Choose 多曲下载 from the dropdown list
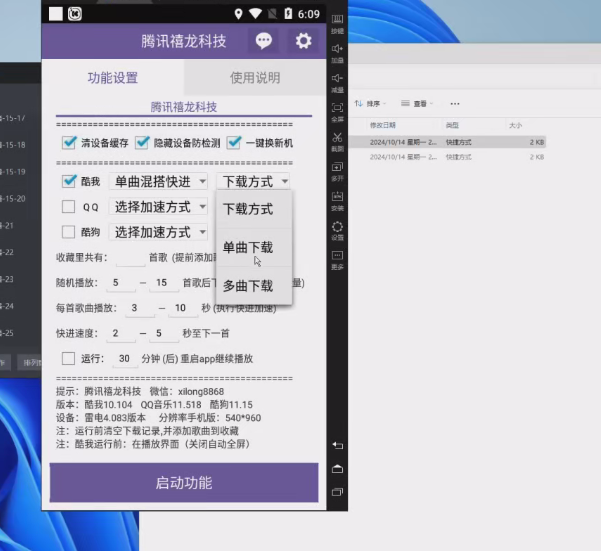The width and height of the screenshot is (601, 551). pyautogui.click(x=254, y=286)
